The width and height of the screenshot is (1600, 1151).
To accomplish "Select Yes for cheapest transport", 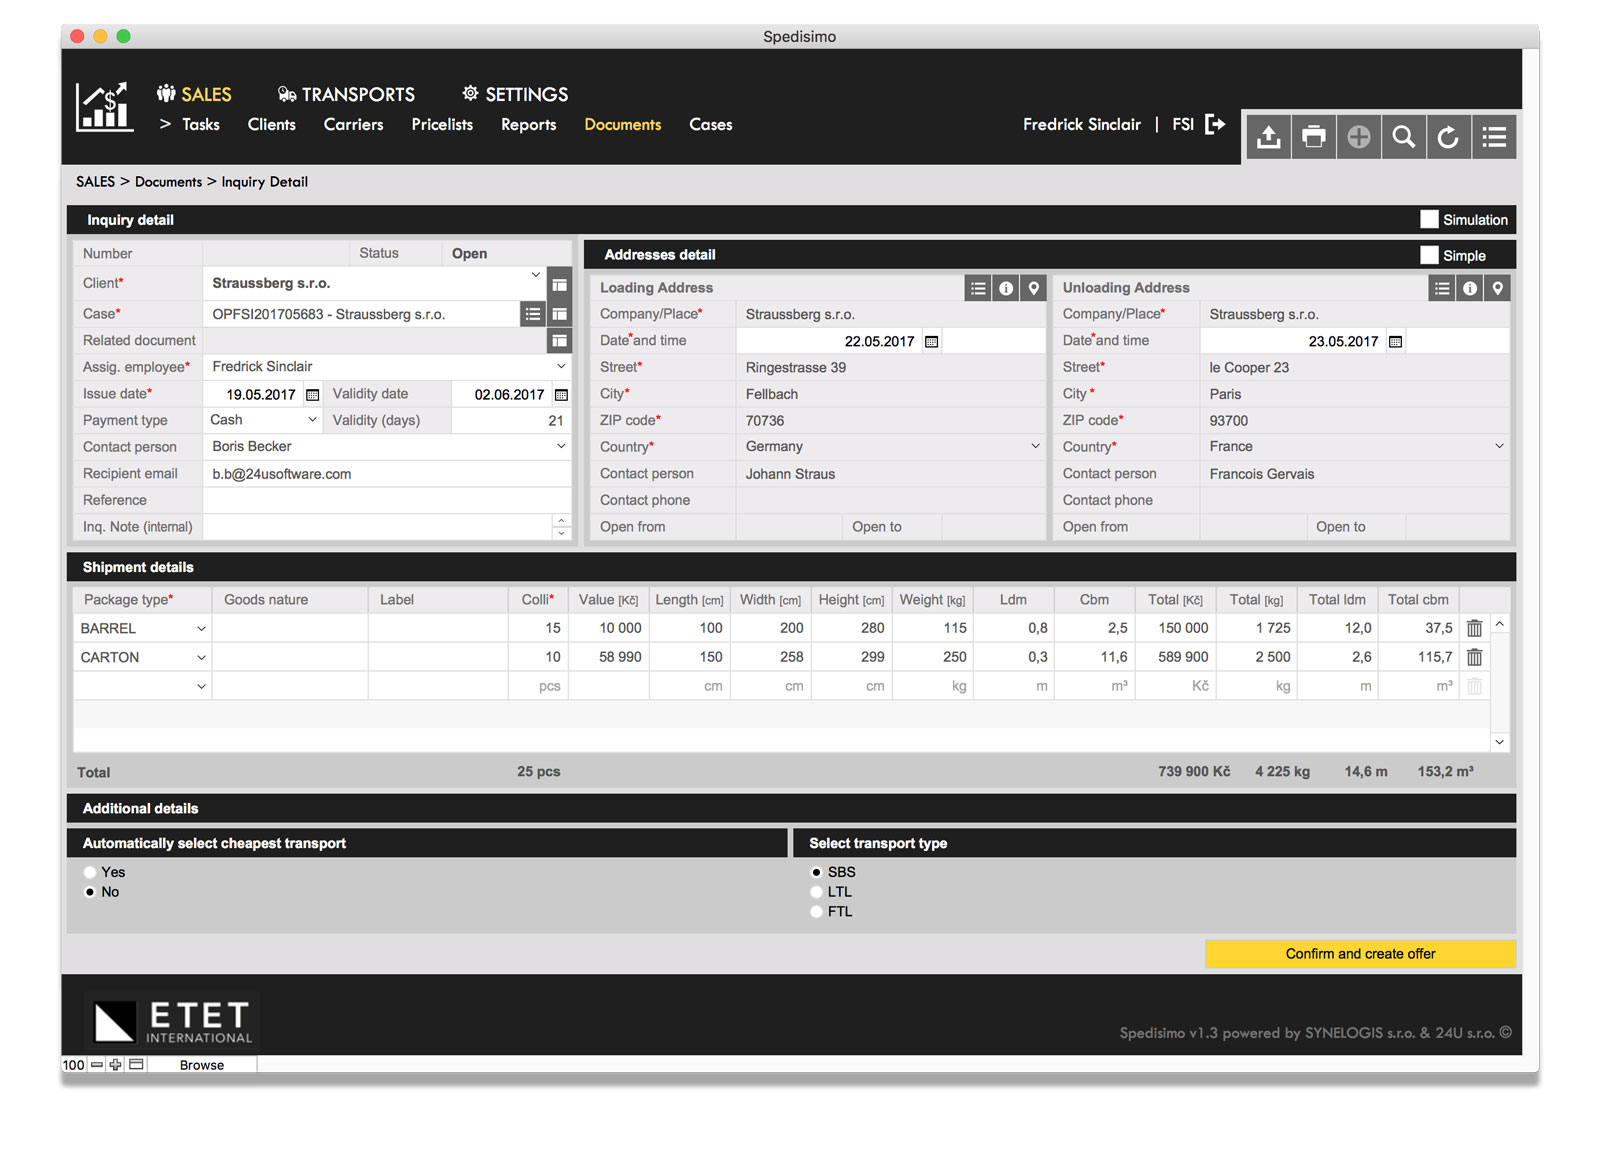I will (91, 872).
